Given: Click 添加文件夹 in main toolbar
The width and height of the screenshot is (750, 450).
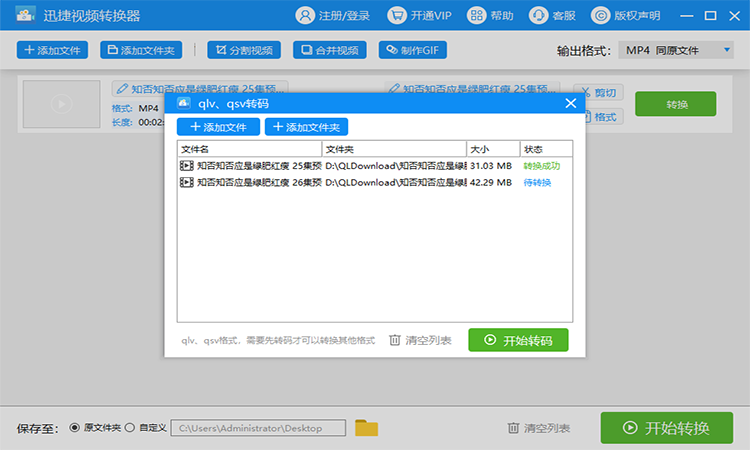Looking at the screenshot, I should [x=141, y=50].
